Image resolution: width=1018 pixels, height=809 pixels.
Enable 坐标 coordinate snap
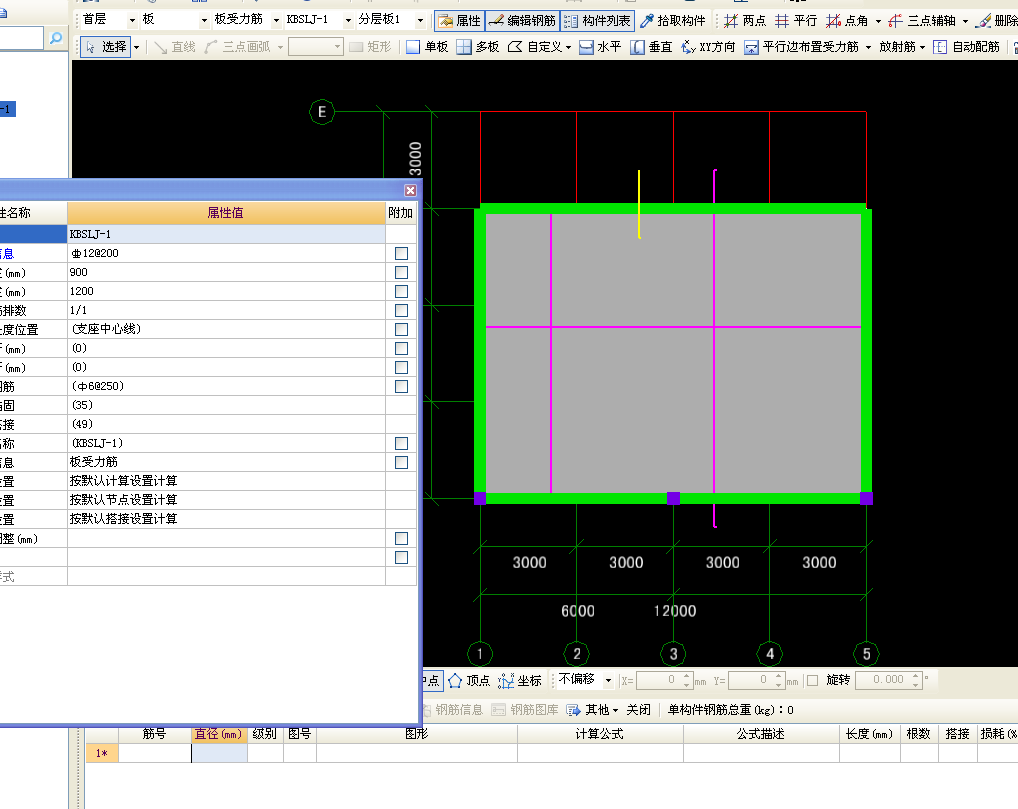pyautogui.click(x=519, y=680)
